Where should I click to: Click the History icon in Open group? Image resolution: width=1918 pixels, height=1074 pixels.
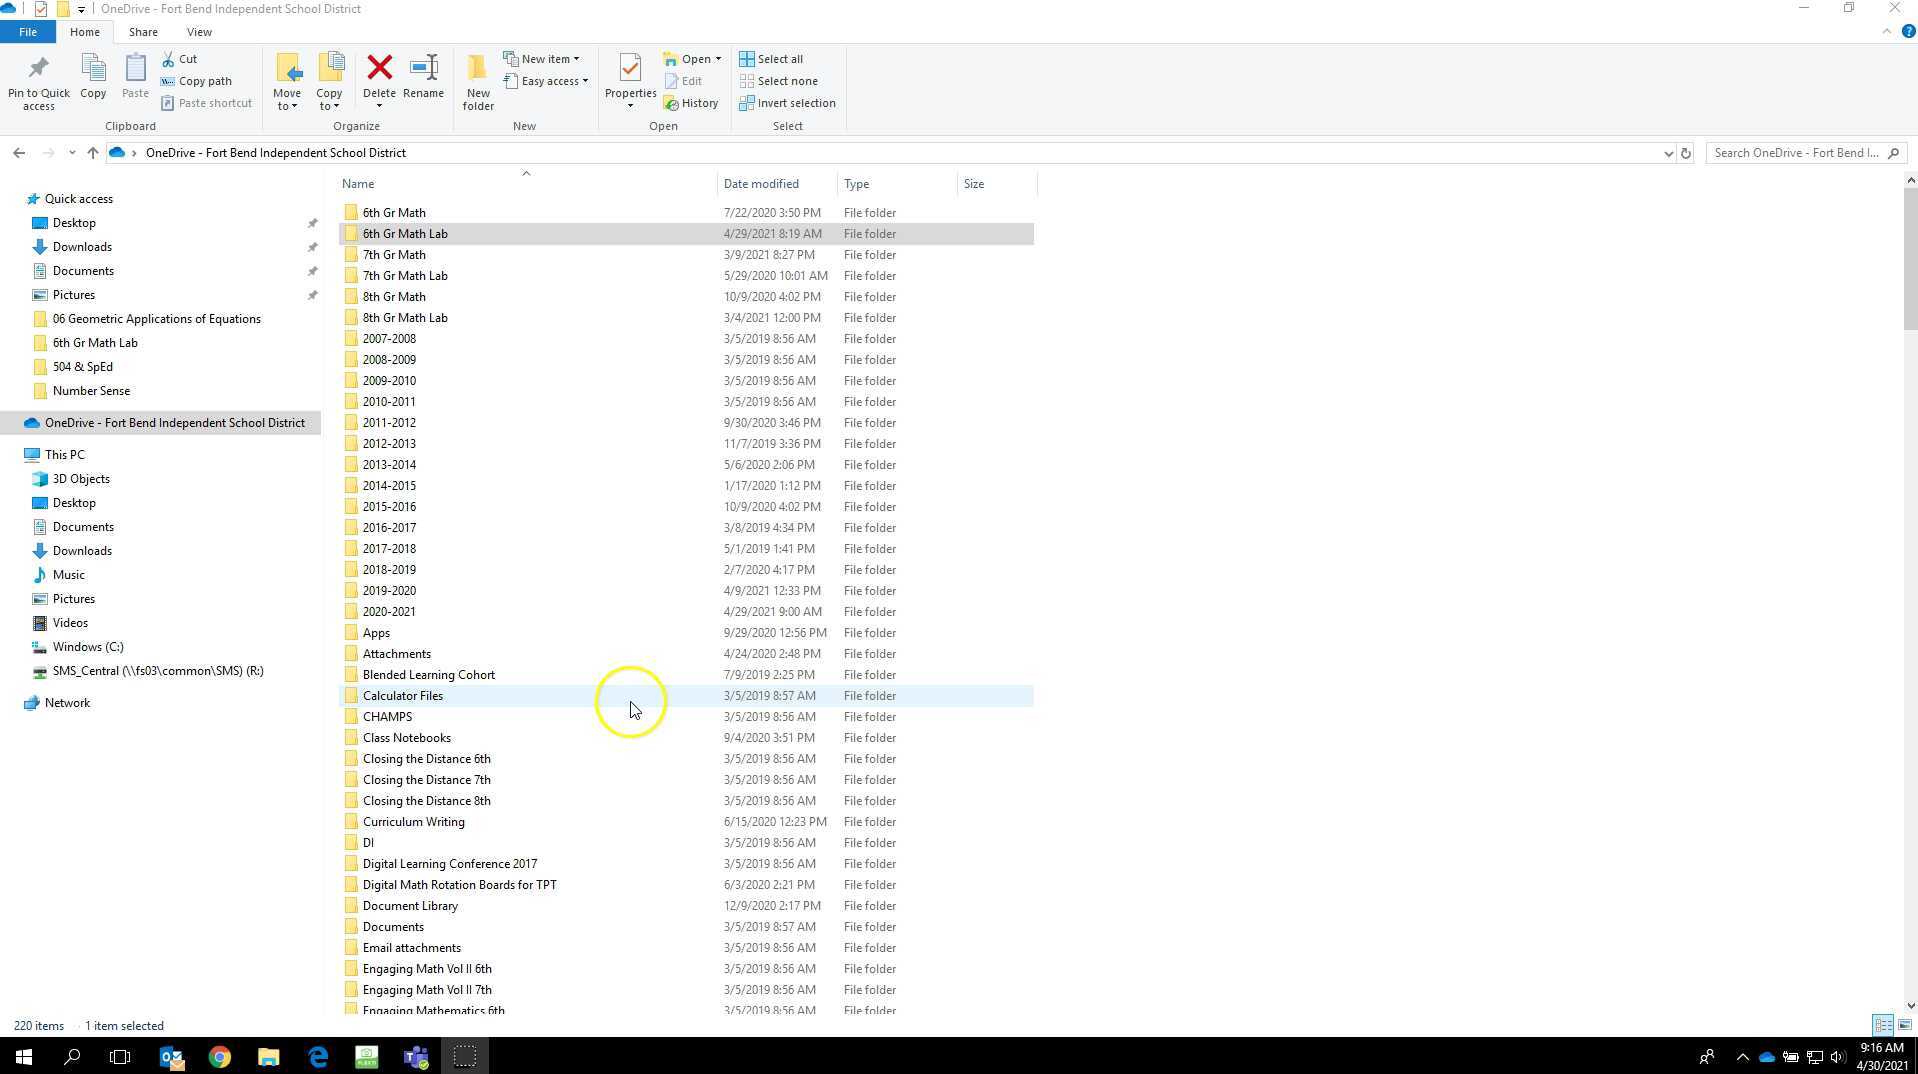point(691,103)
